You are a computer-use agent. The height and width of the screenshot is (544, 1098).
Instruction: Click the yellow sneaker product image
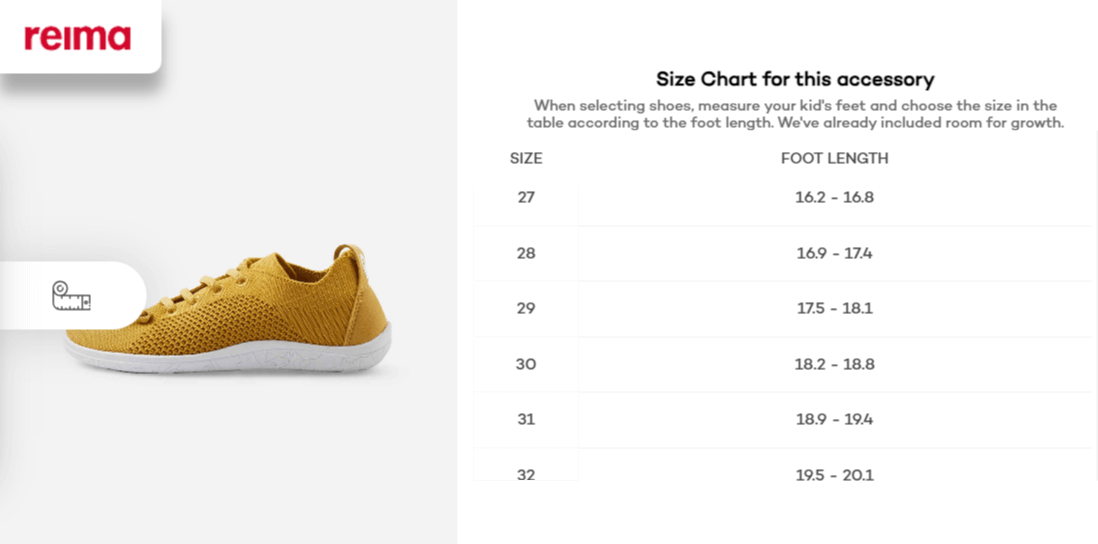[x=228, y=309]
